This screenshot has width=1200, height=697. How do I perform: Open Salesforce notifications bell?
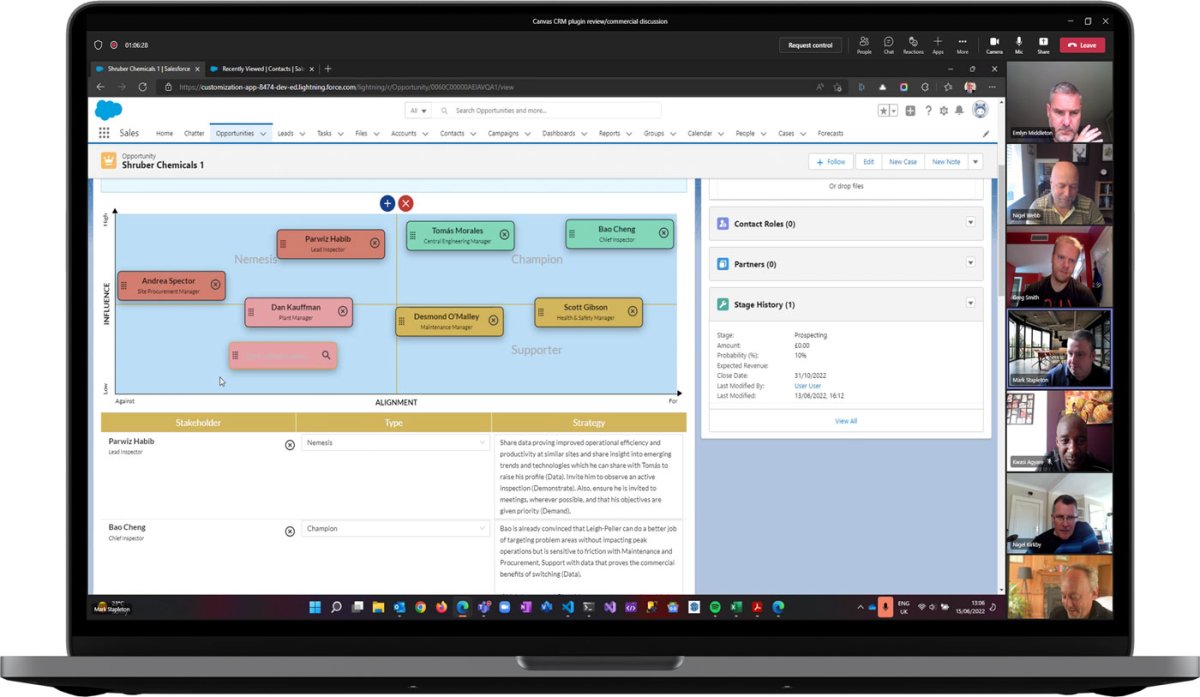pyautogui.click(x=959, y=110)
